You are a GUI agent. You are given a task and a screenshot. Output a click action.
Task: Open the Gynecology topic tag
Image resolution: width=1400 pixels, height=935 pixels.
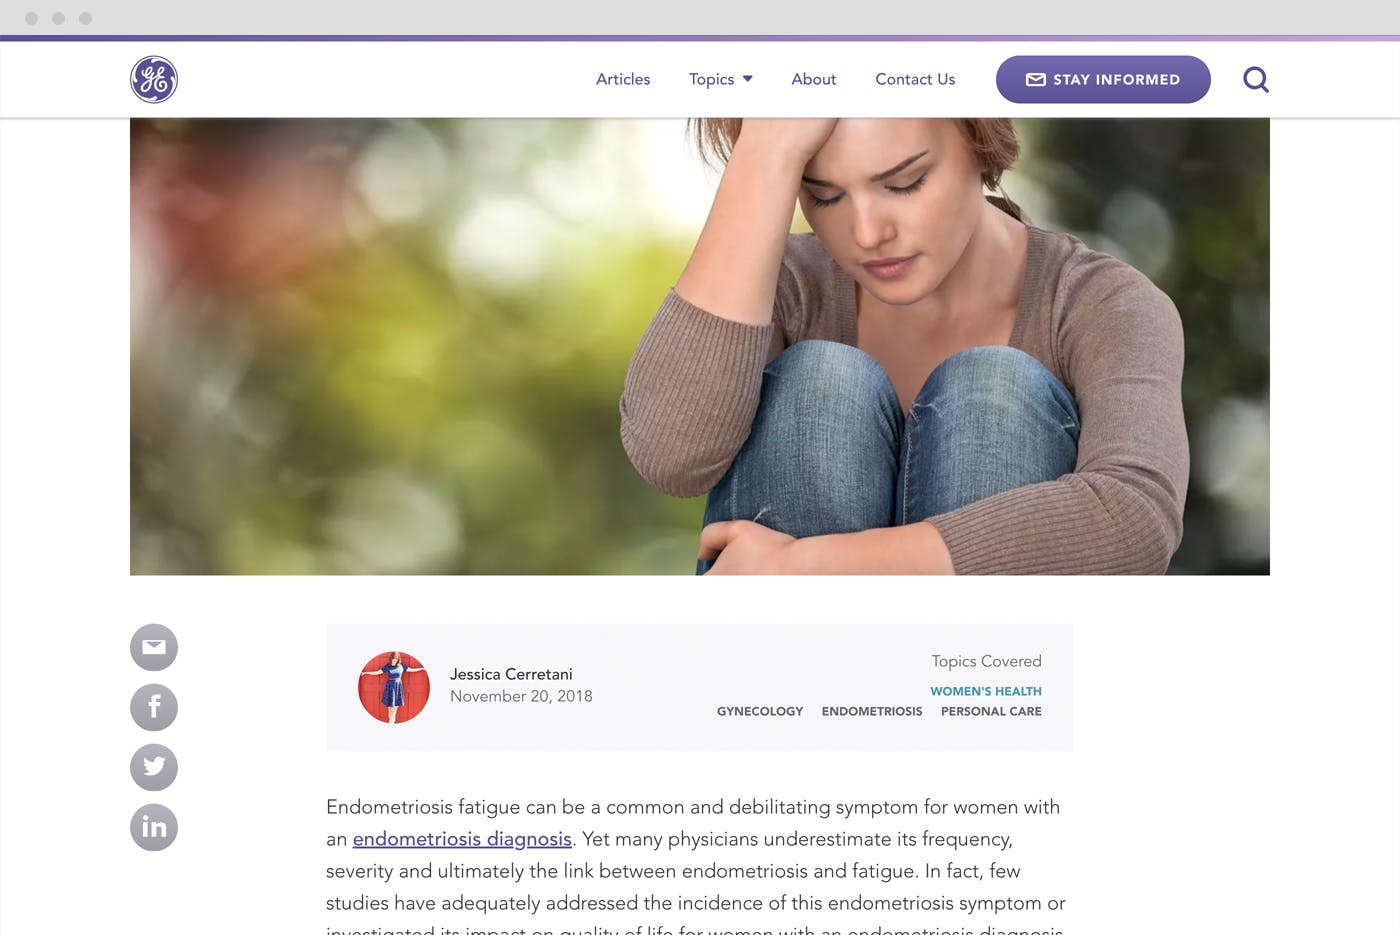(x=760, y=711)
